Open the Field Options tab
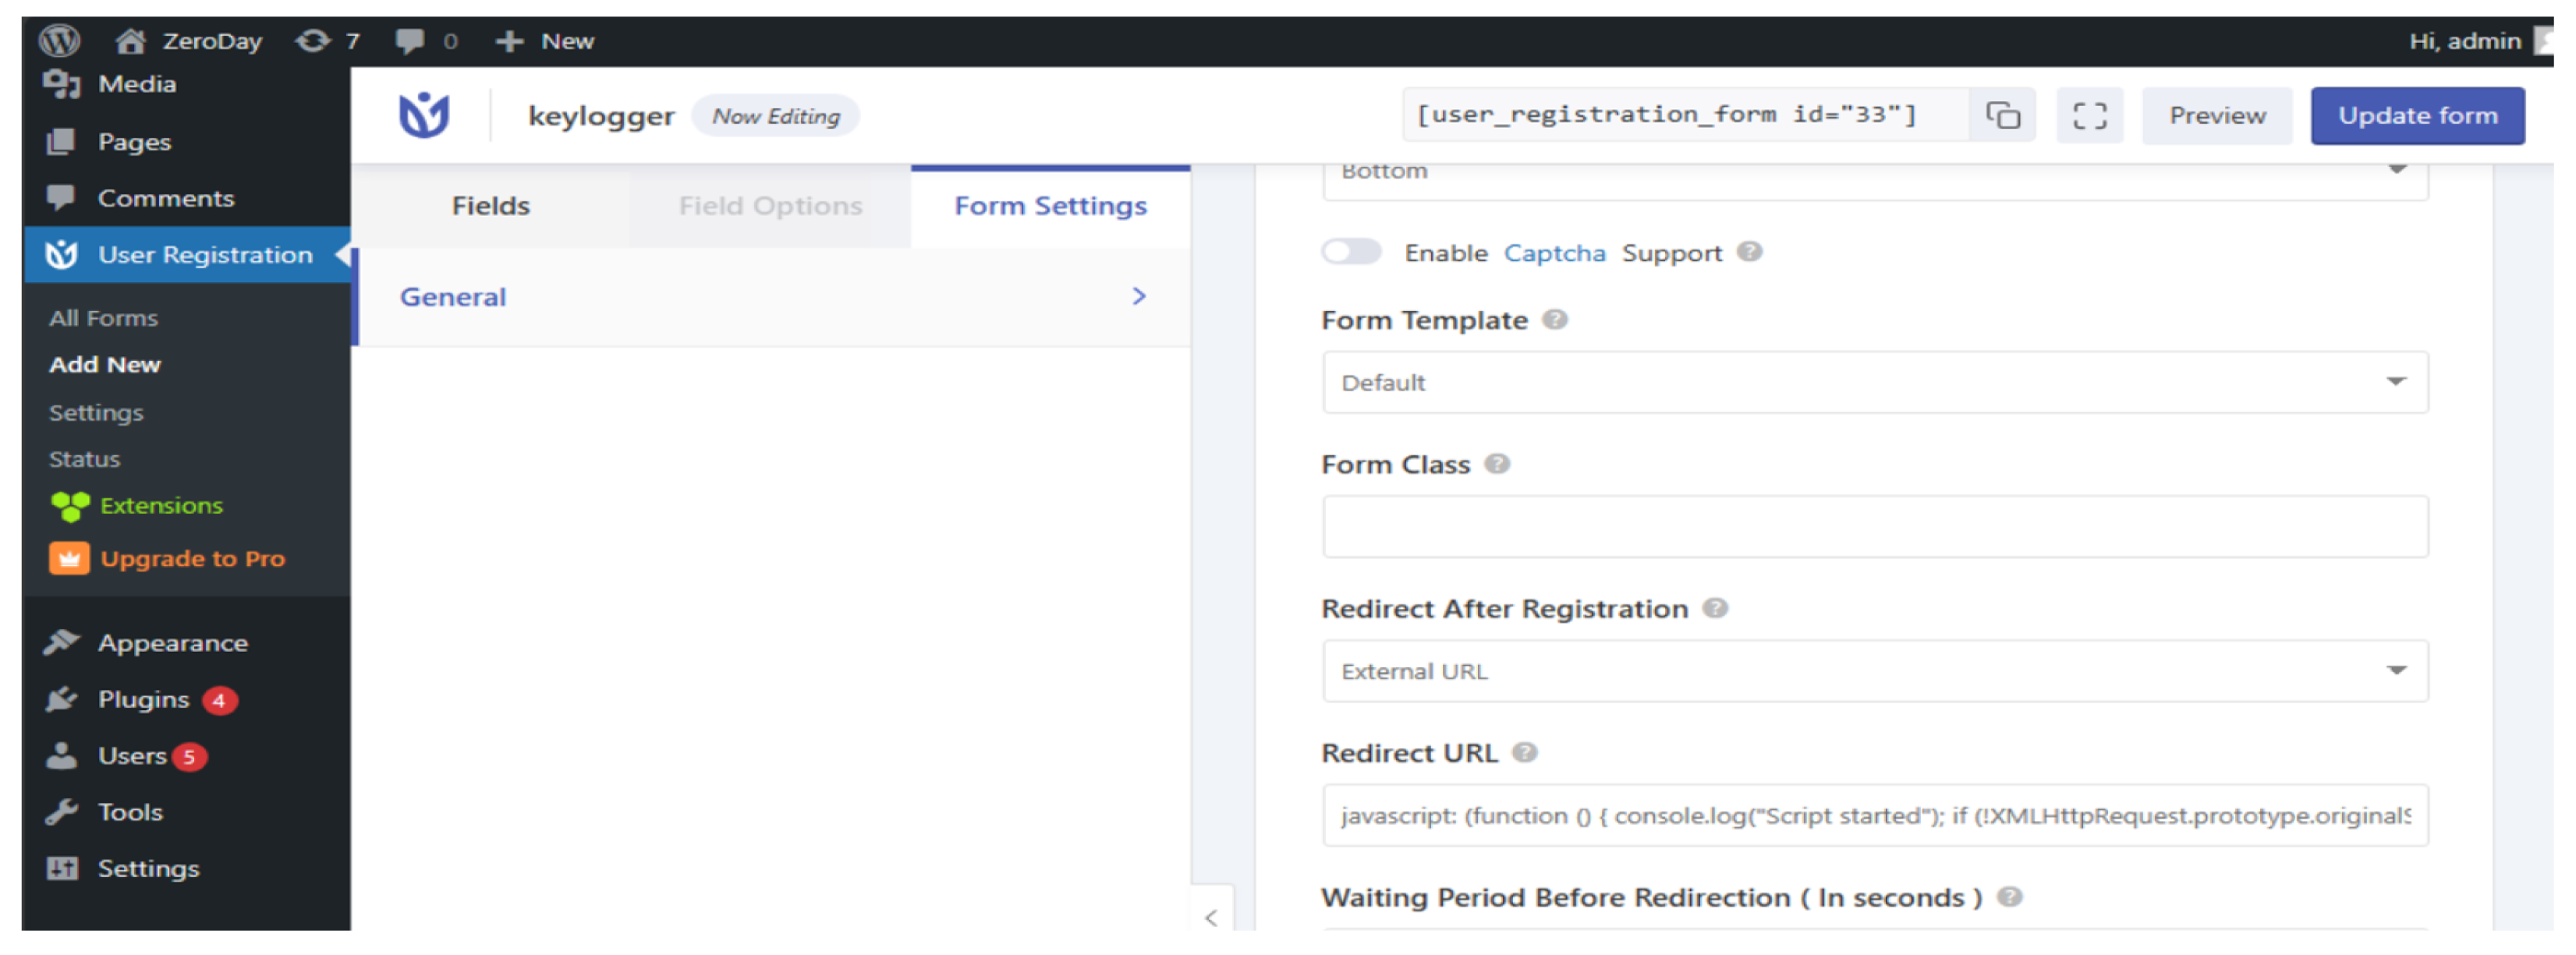The width and height of the screenshot is (2576, 955). [x=770, y=206]
